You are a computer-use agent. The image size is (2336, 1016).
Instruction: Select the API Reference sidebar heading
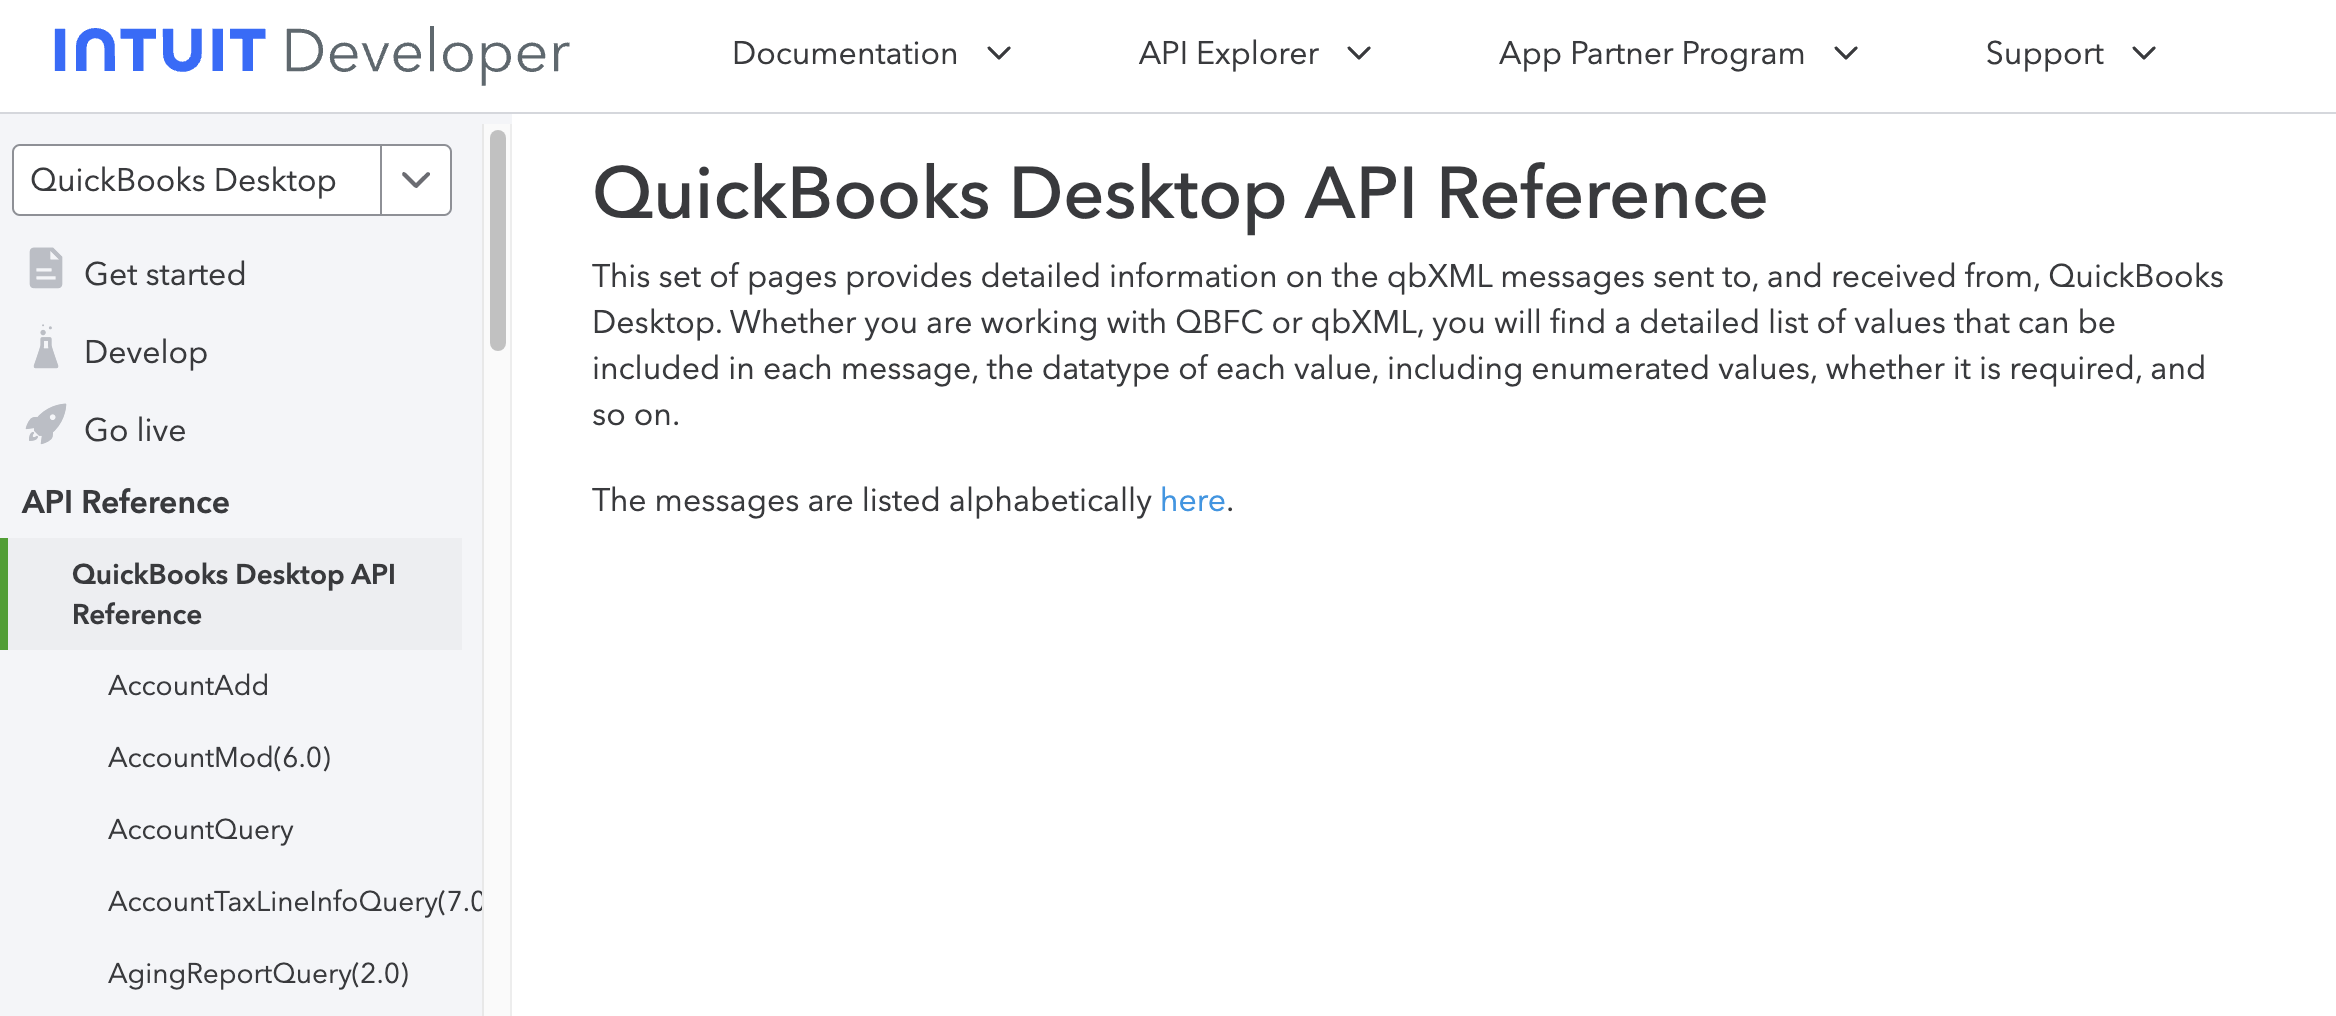click(126, 502)
